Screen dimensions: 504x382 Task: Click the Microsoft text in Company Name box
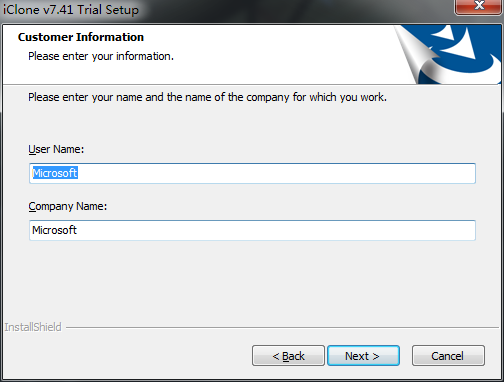click(x=54, y=230)
